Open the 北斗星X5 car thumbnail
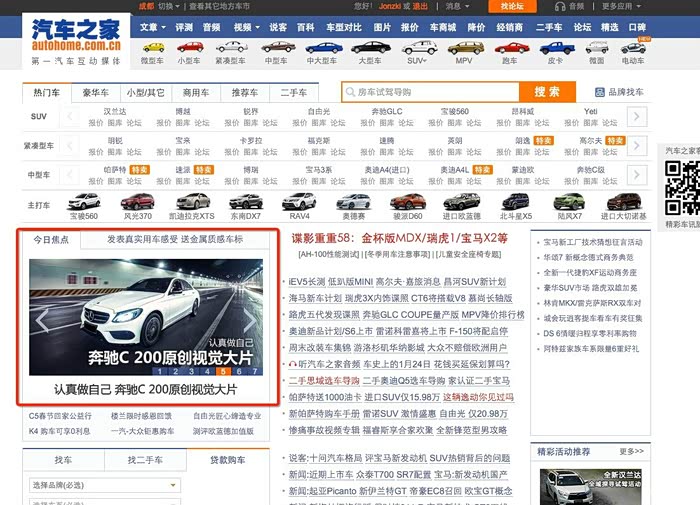Screen dimensions: 700x505 [516, 201]
